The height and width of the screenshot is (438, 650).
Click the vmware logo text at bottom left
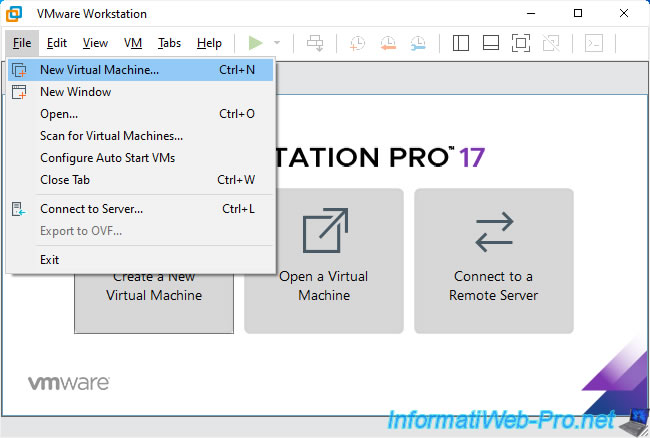[69, 383]
